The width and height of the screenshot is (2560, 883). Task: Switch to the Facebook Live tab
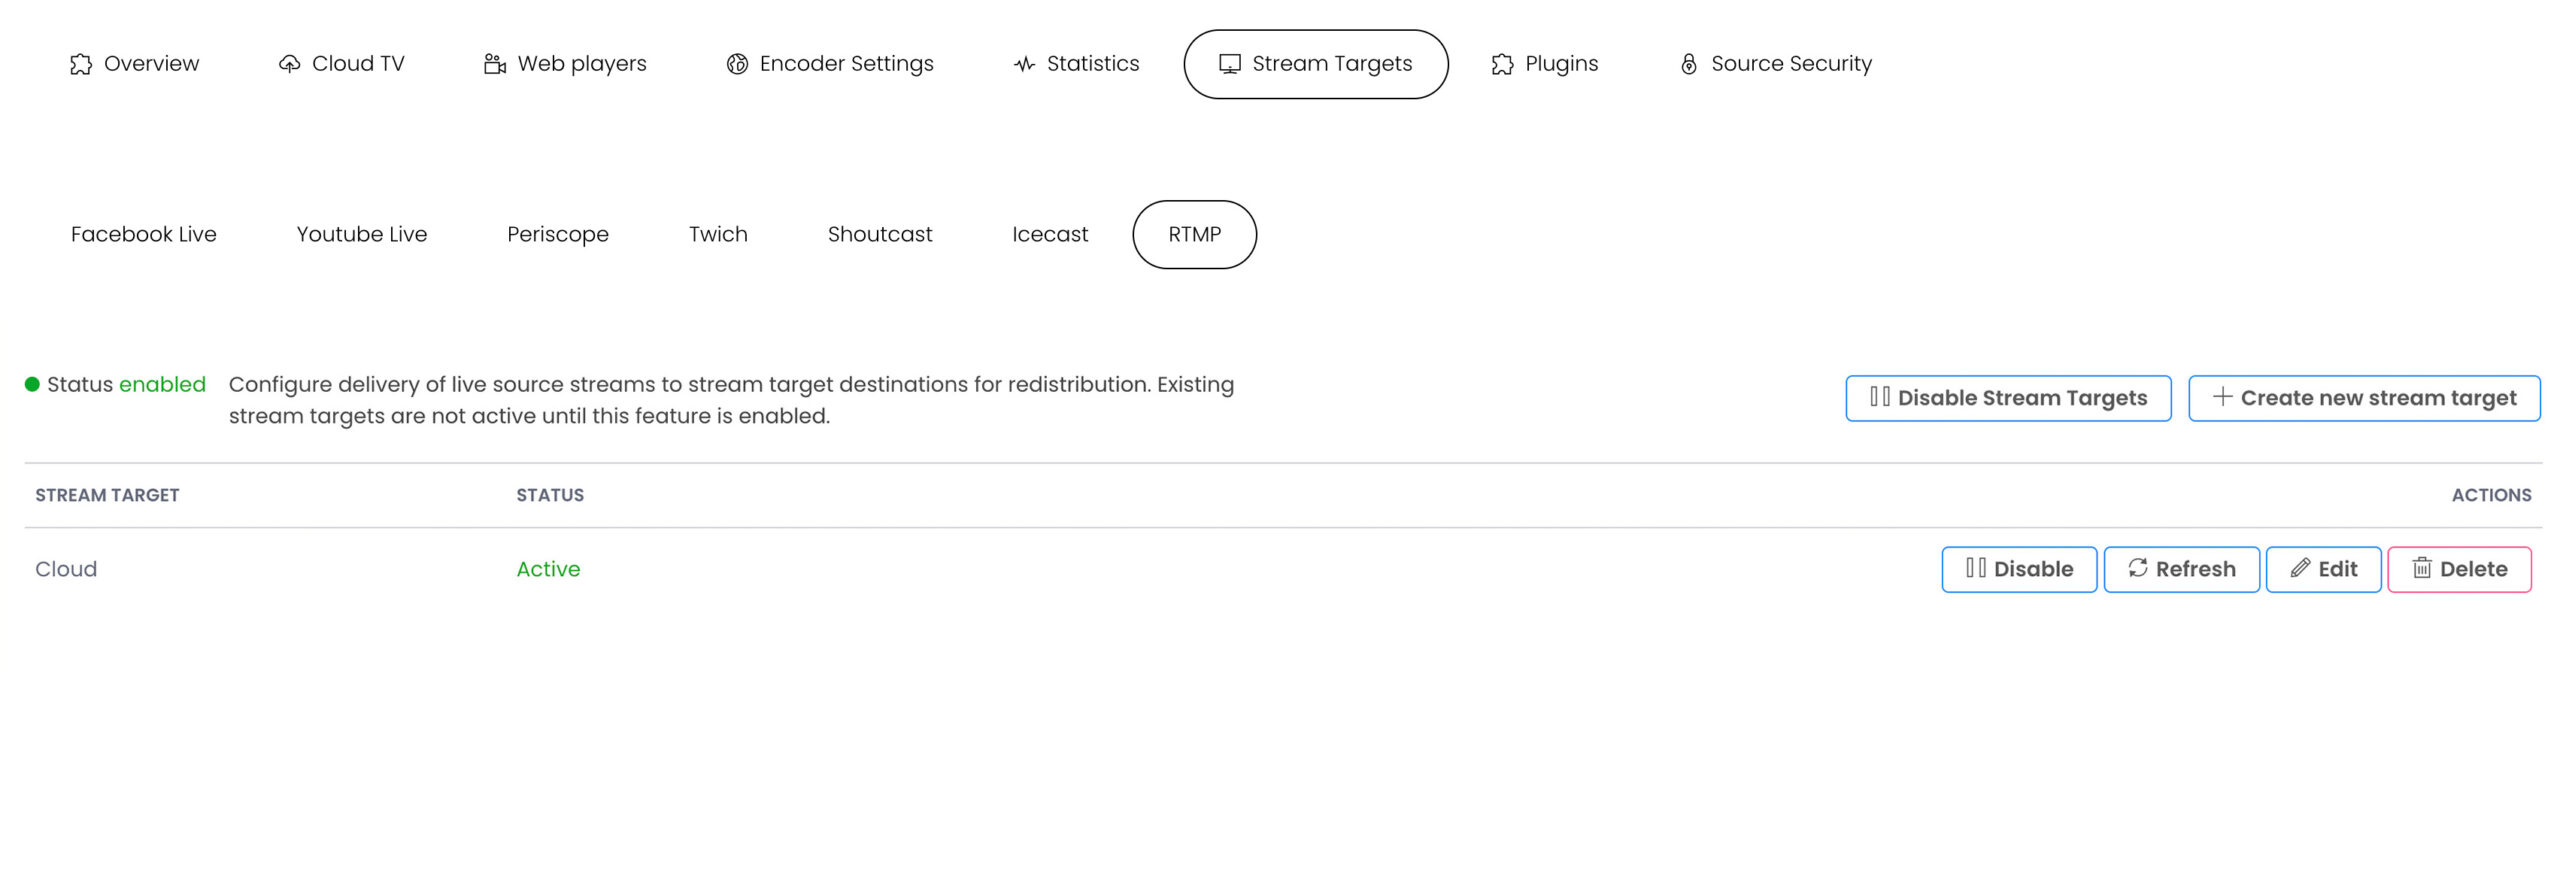pyautogui.click(x=144, y=234)
